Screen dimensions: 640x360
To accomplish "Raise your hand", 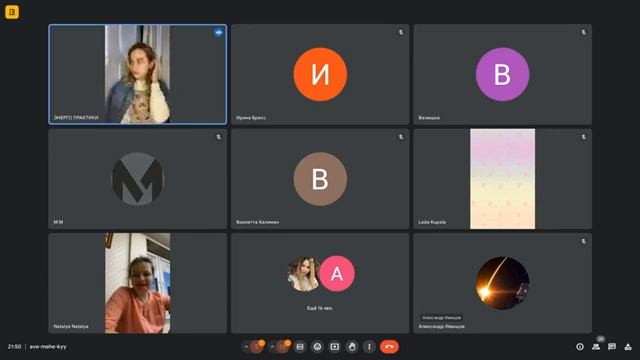I will [352, 347].
